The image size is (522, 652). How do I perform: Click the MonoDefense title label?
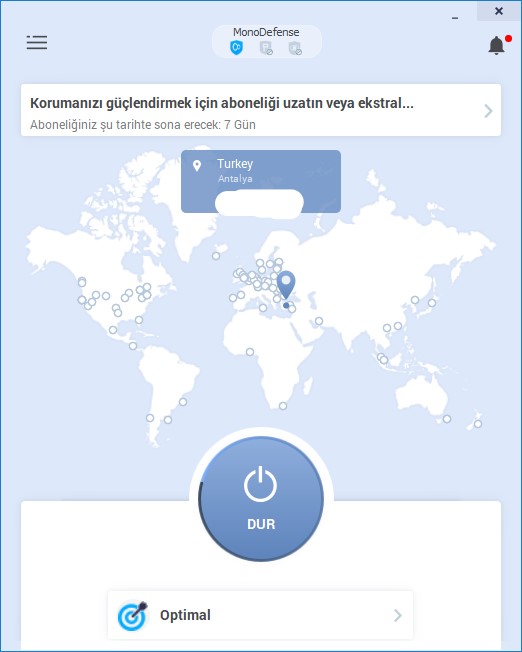click(x=266, y=32)
